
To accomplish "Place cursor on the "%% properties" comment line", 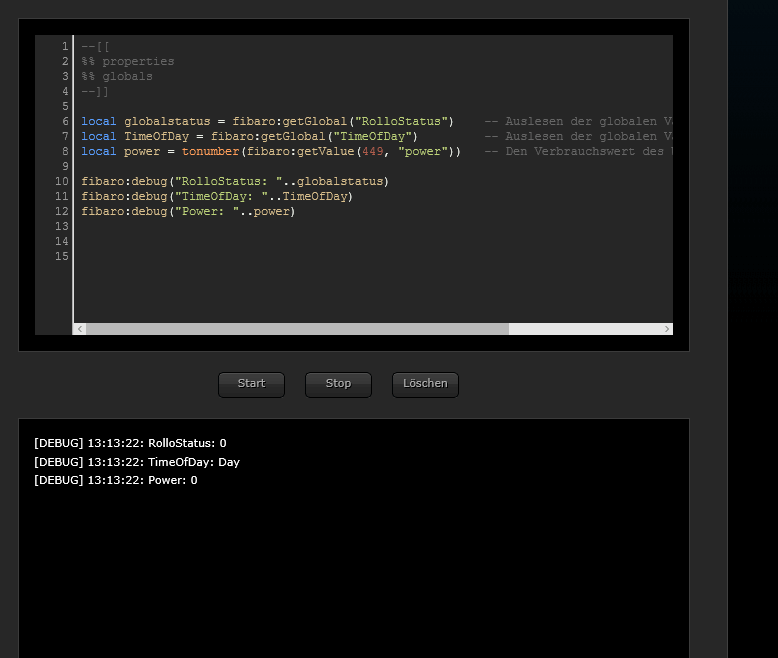I will pos(128,61).
